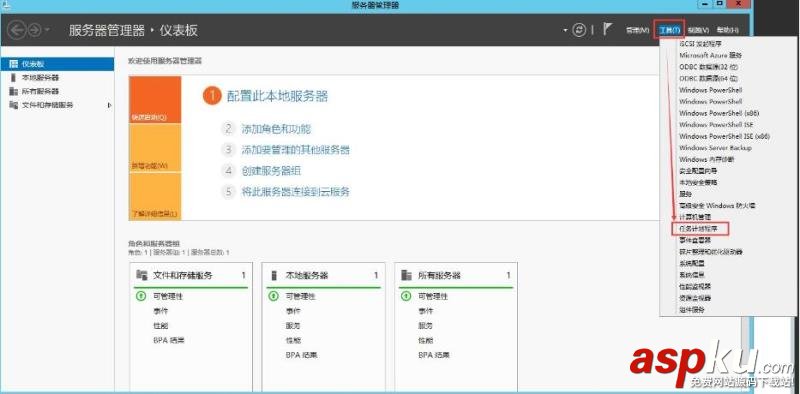This screenshot has height=394, width=800.
Task: Click the 文件和存储服务 icon in sidebar
Action: [13, 105]
